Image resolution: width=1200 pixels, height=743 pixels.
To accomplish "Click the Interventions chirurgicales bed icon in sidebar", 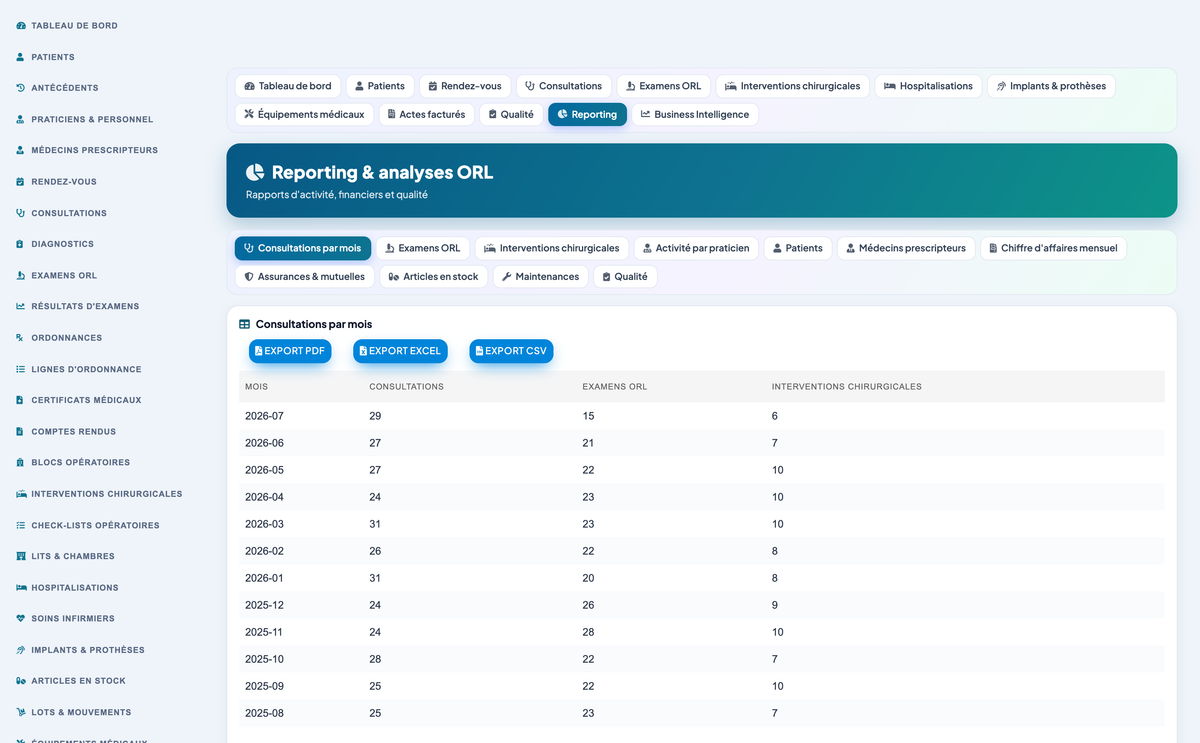I will (x=21, y=494).
